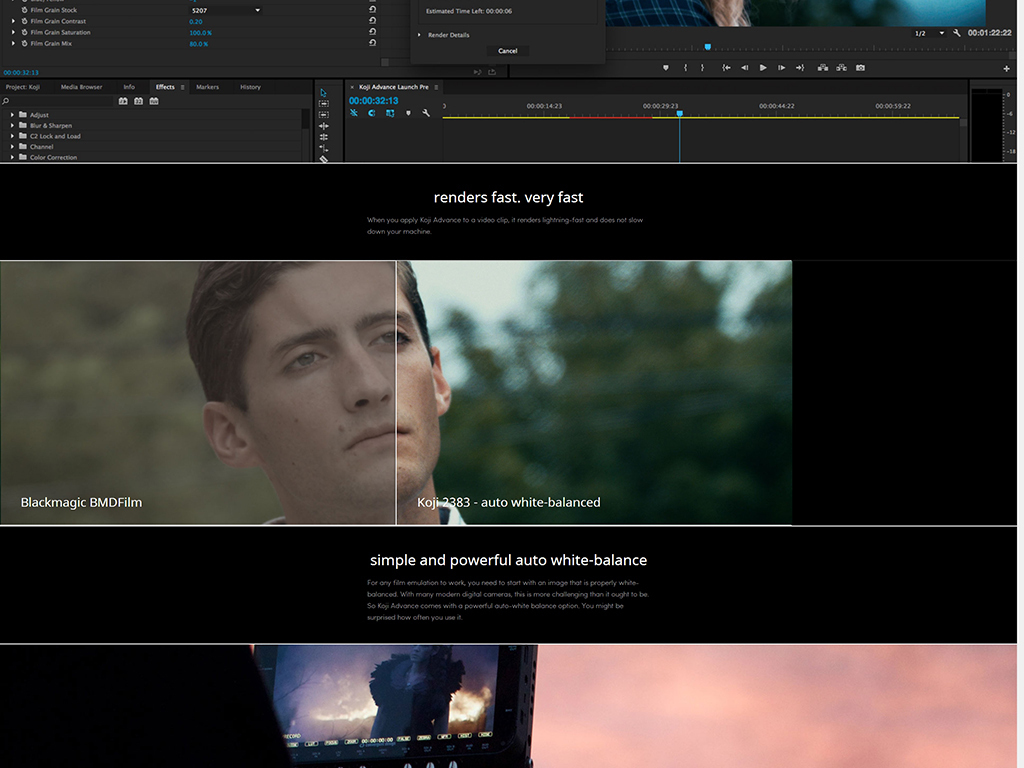
Task: Expand the Film Grain Contrast property
Action: click(13, 21)
